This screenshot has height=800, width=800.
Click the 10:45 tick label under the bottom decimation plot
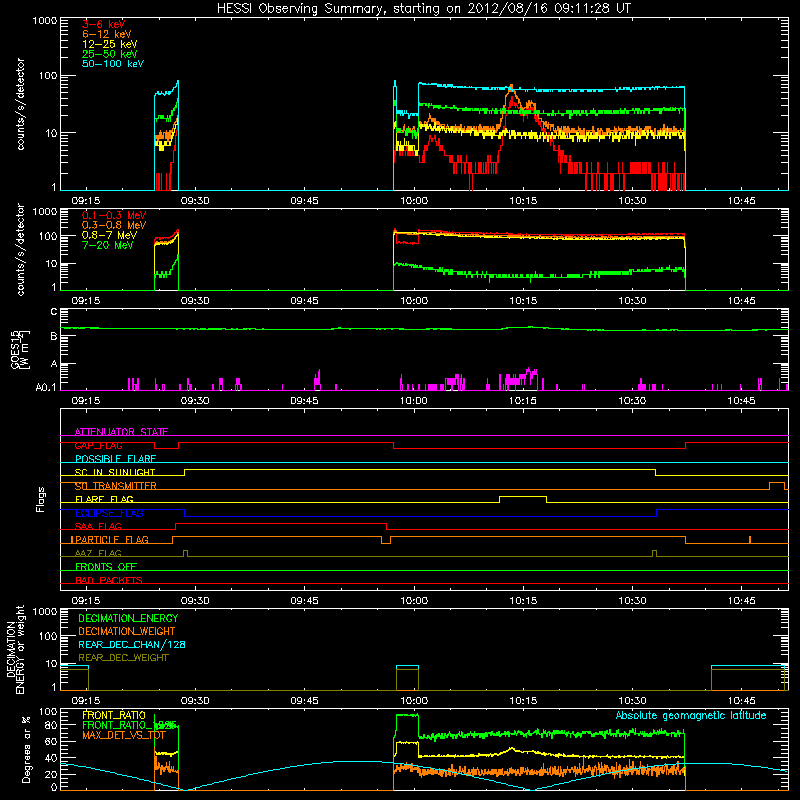(x=741, y=701)
